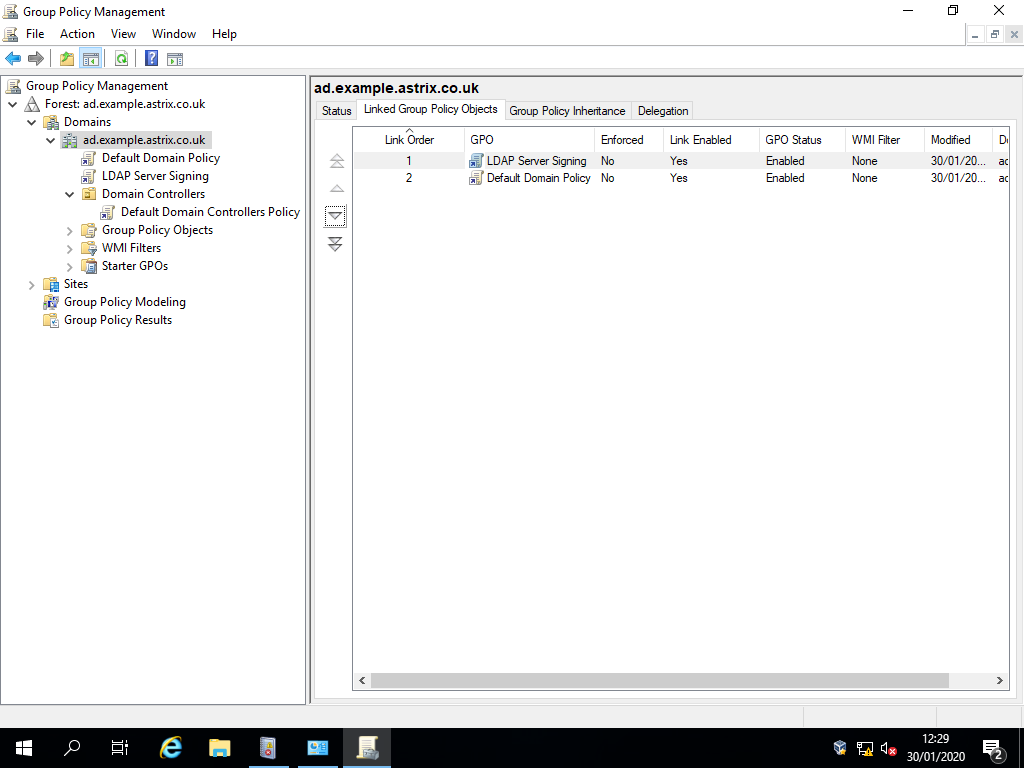This screenshot has width=1024, height=768.
Task: Expand the Sites node
Action: click(x=31, y=283)
